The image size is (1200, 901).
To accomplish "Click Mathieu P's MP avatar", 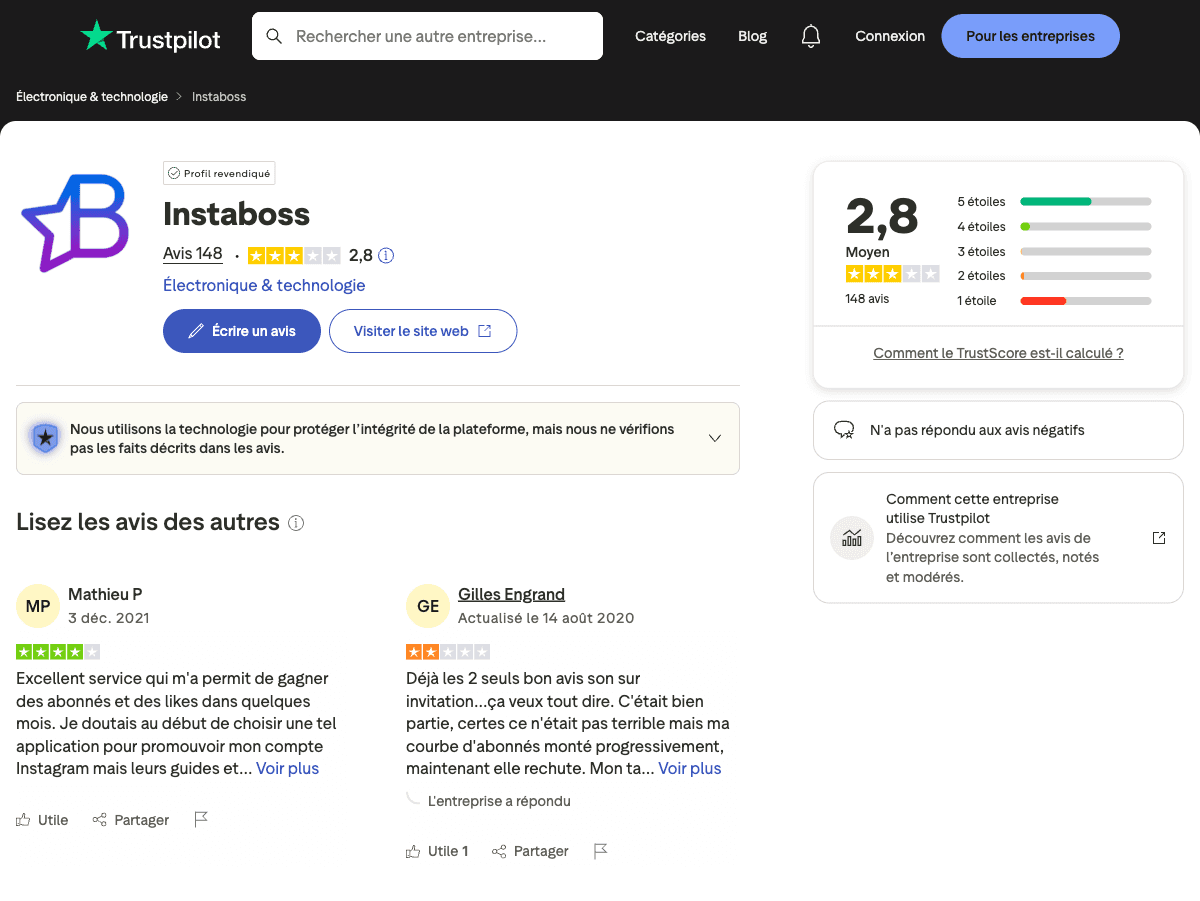I will click(x=38, y=606).
